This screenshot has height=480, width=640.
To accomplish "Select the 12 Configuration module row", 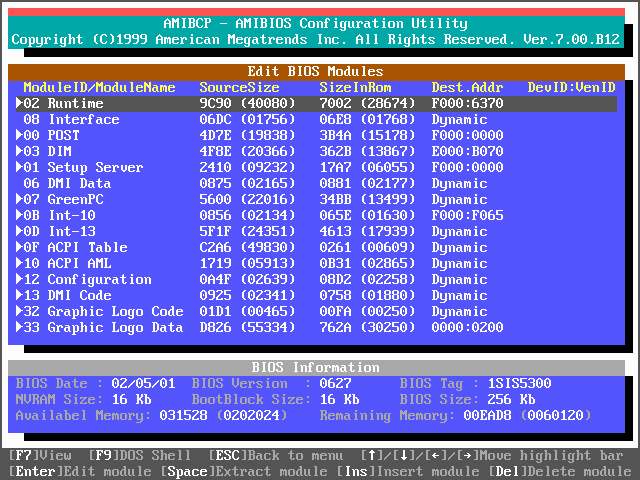I will tap(316, 279).
